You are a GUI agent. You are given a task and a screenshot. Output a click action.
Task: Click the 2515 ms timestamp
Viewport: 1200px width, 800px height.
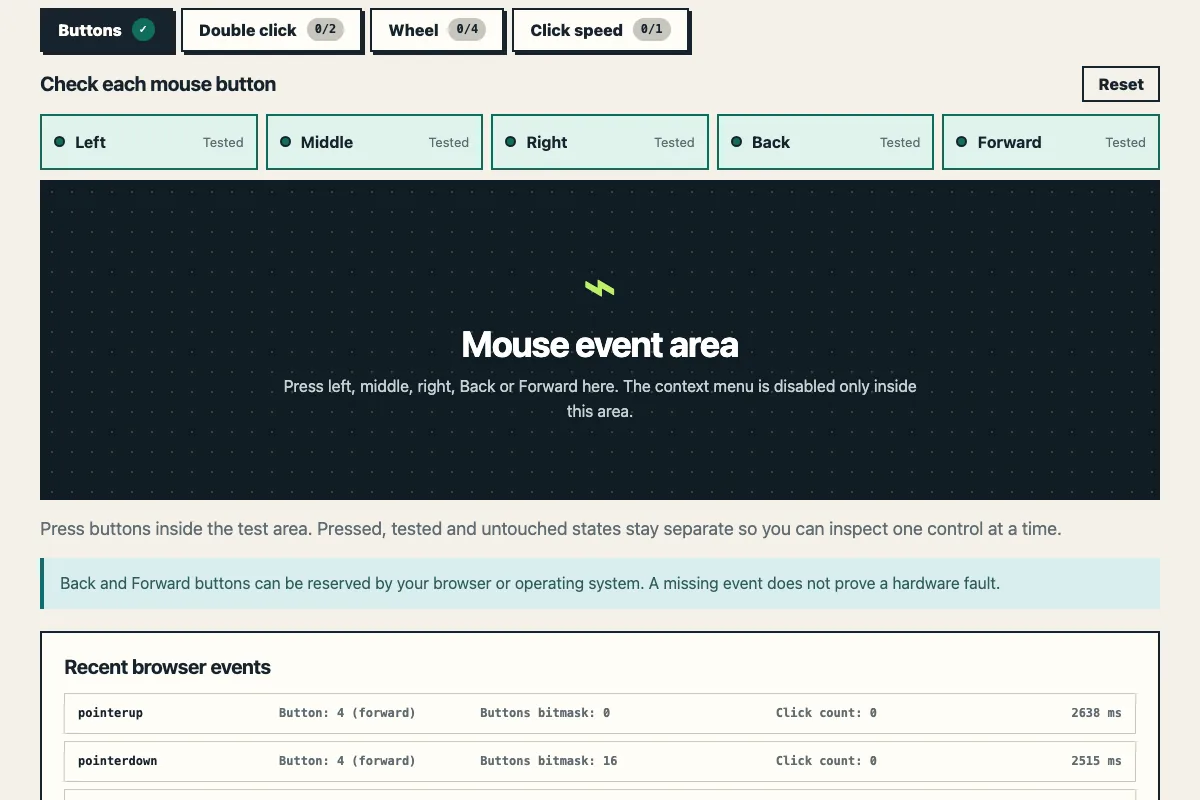1096,761
